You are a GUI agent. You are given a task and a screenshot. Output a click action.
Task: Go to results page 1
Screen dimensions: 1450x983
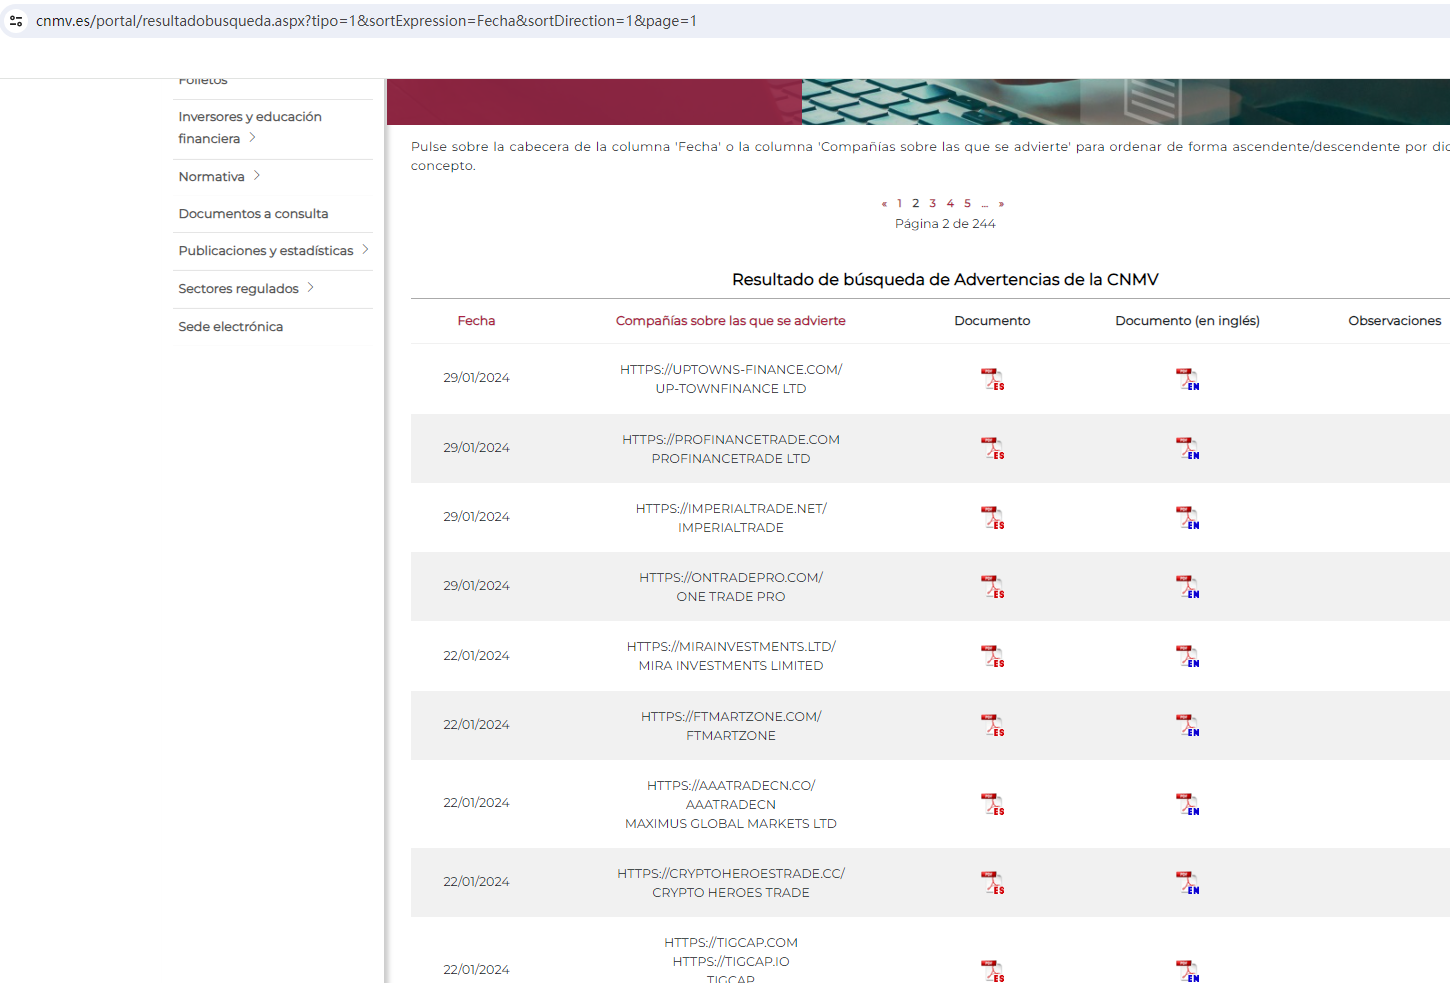[x=899, y=203]
